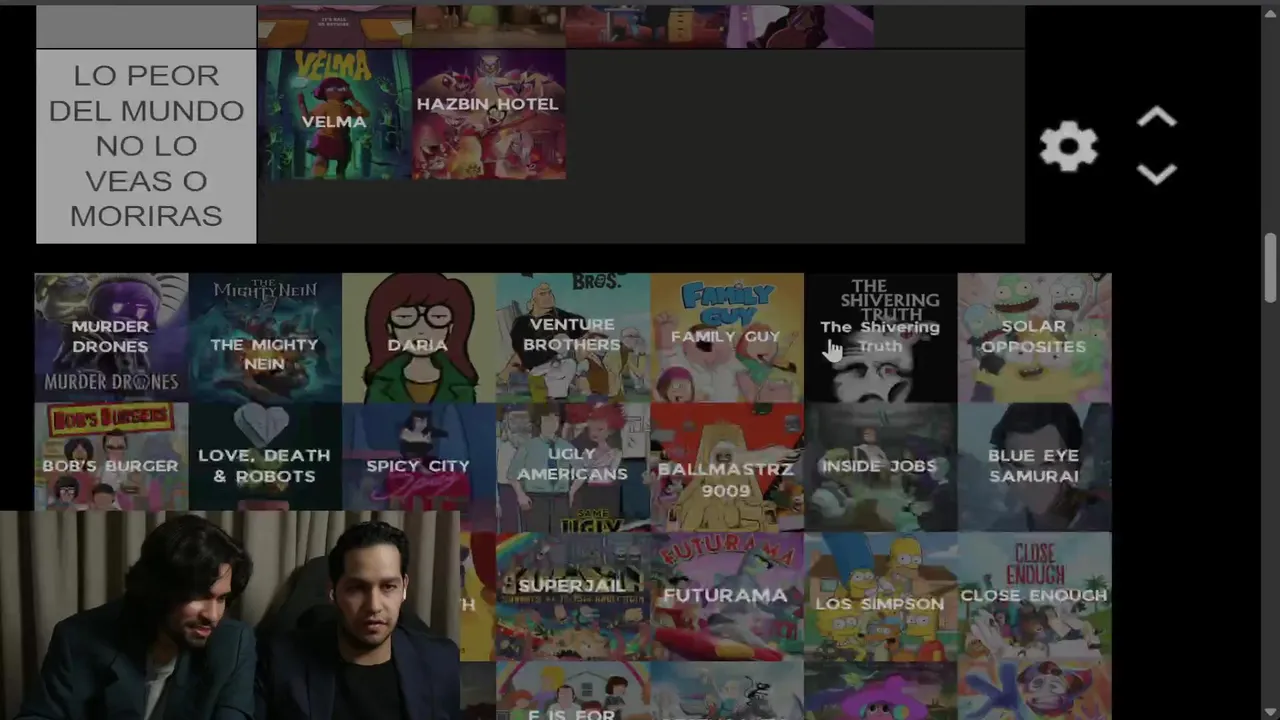Image resolution: width=1280 pixels, height=720 pixels.
Task: Select the Hazbin Hotel thumbnail
Action: pyautogui.click(x=489, y=115)
